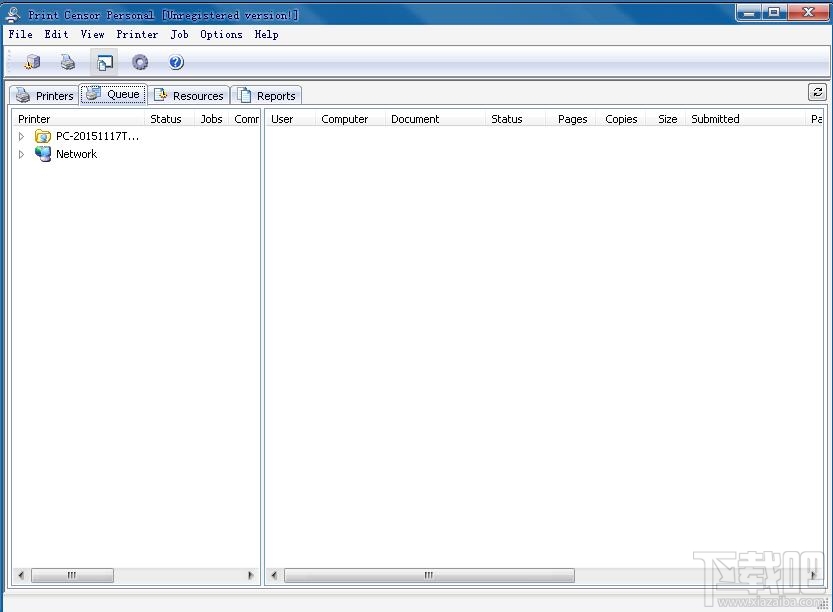833x612 pixels.
Task: Minimize the Print Censor window
Action: coord(749,12)
